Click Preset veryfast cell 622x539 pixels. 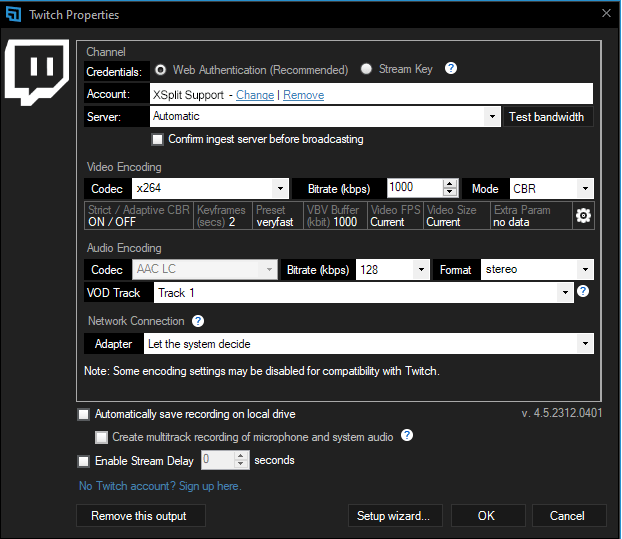tap(278, 216)
